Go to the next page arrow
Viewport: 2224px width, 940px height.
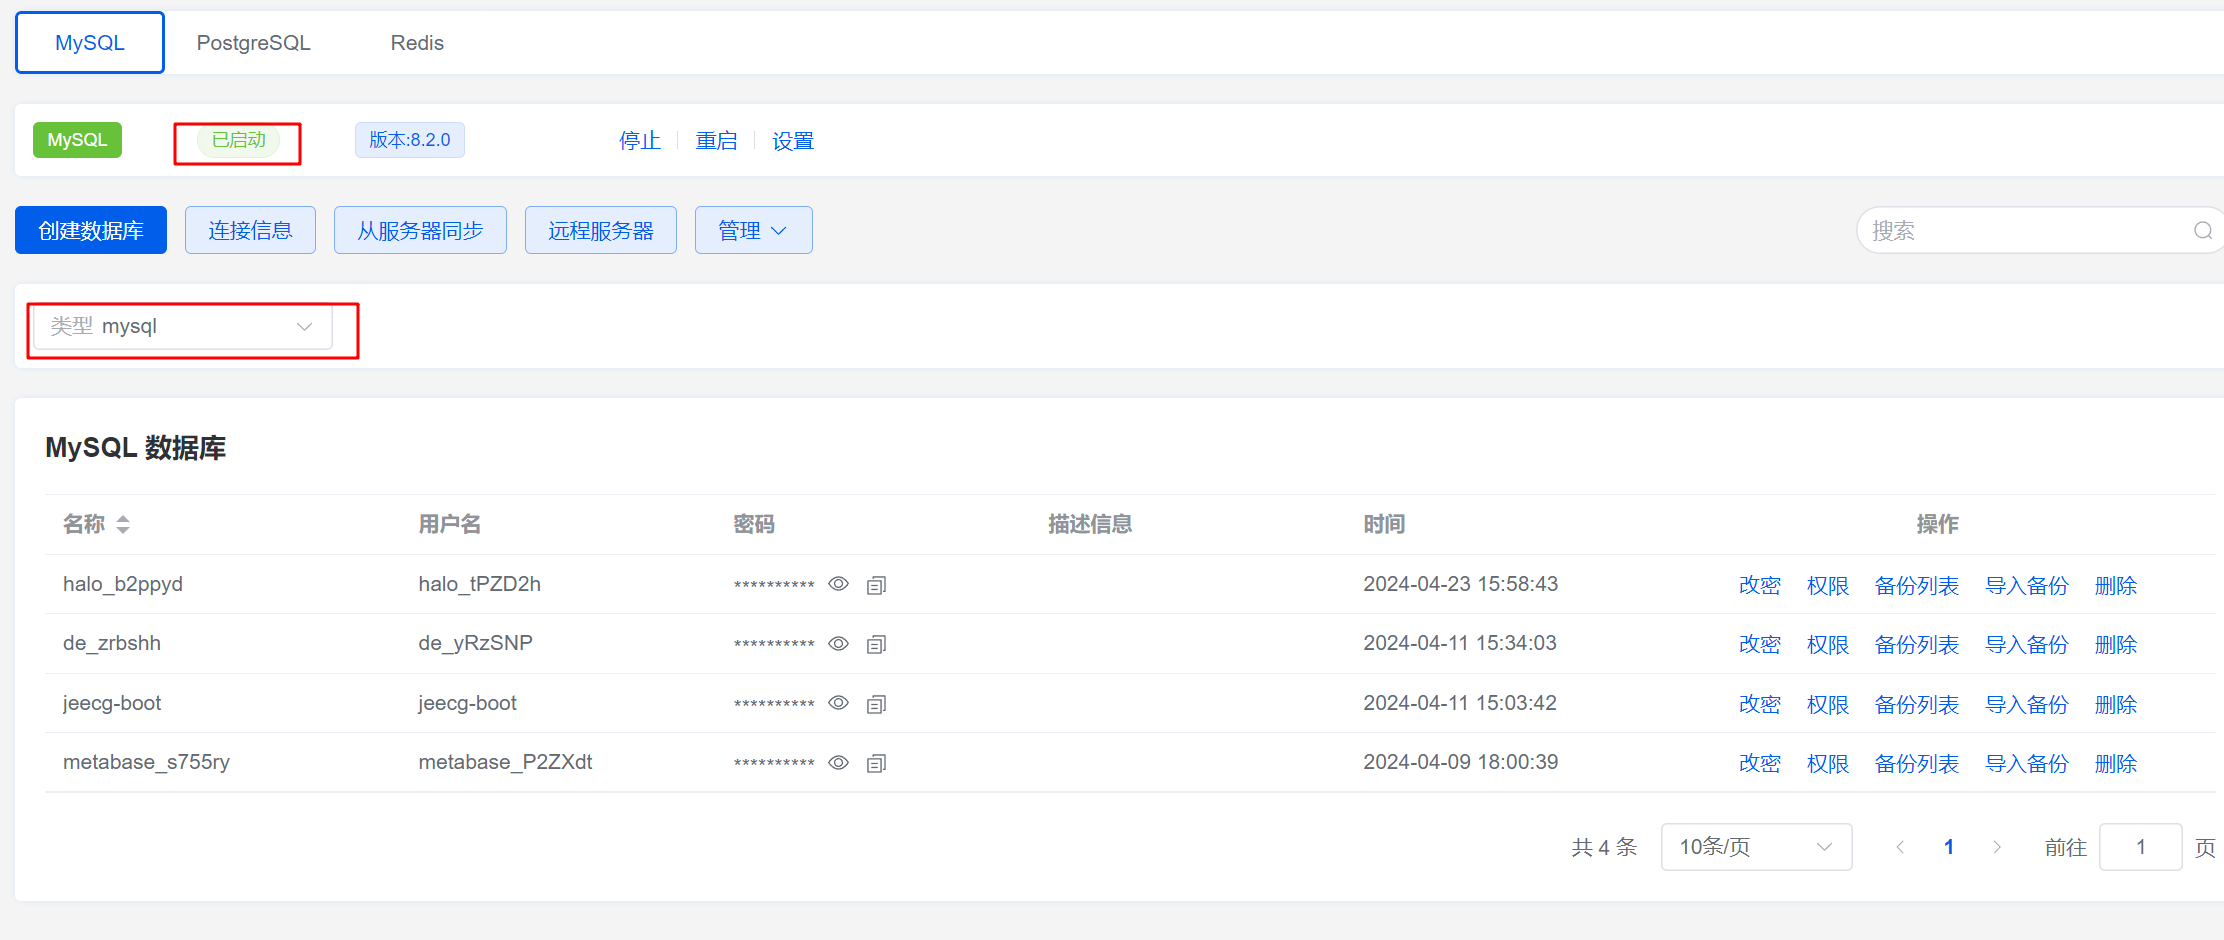click(1997, 847)
